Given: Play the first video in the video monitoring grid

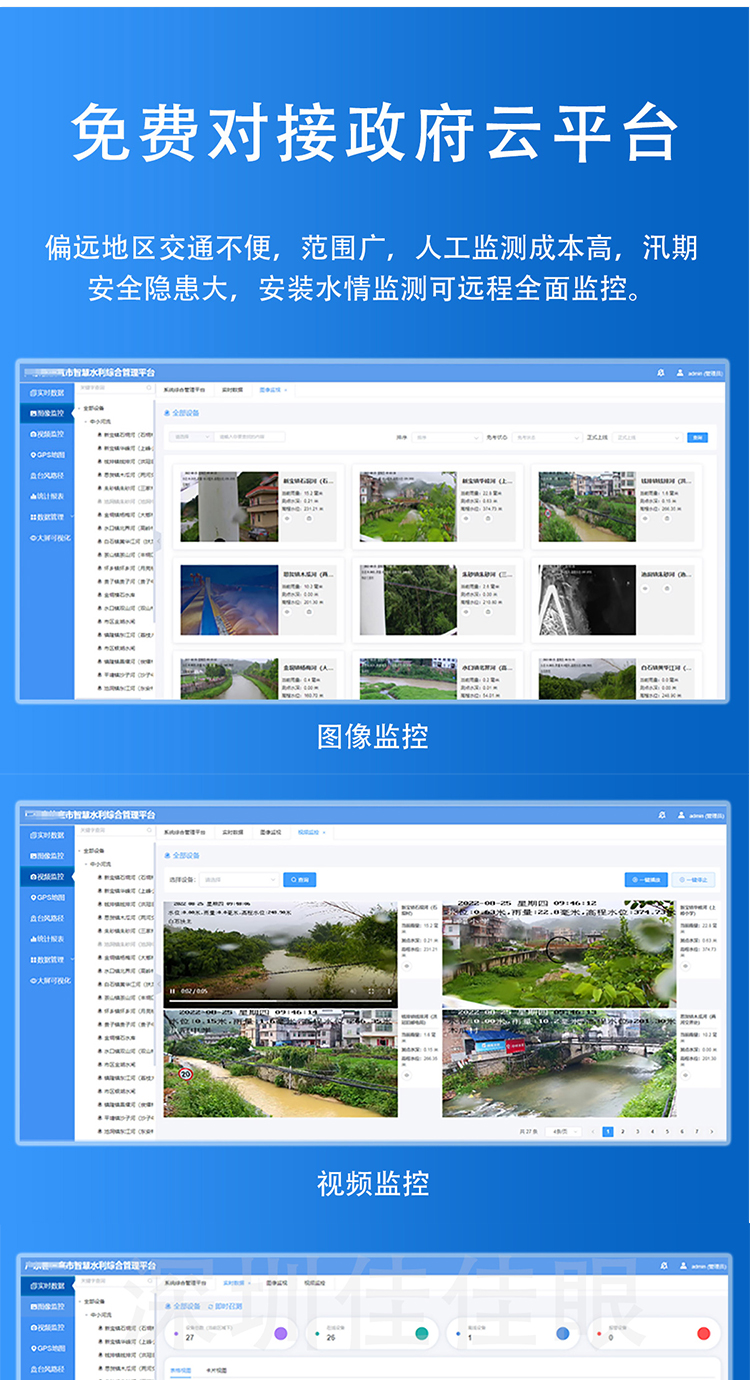Looking at the screenshot, I should (172, 991).
